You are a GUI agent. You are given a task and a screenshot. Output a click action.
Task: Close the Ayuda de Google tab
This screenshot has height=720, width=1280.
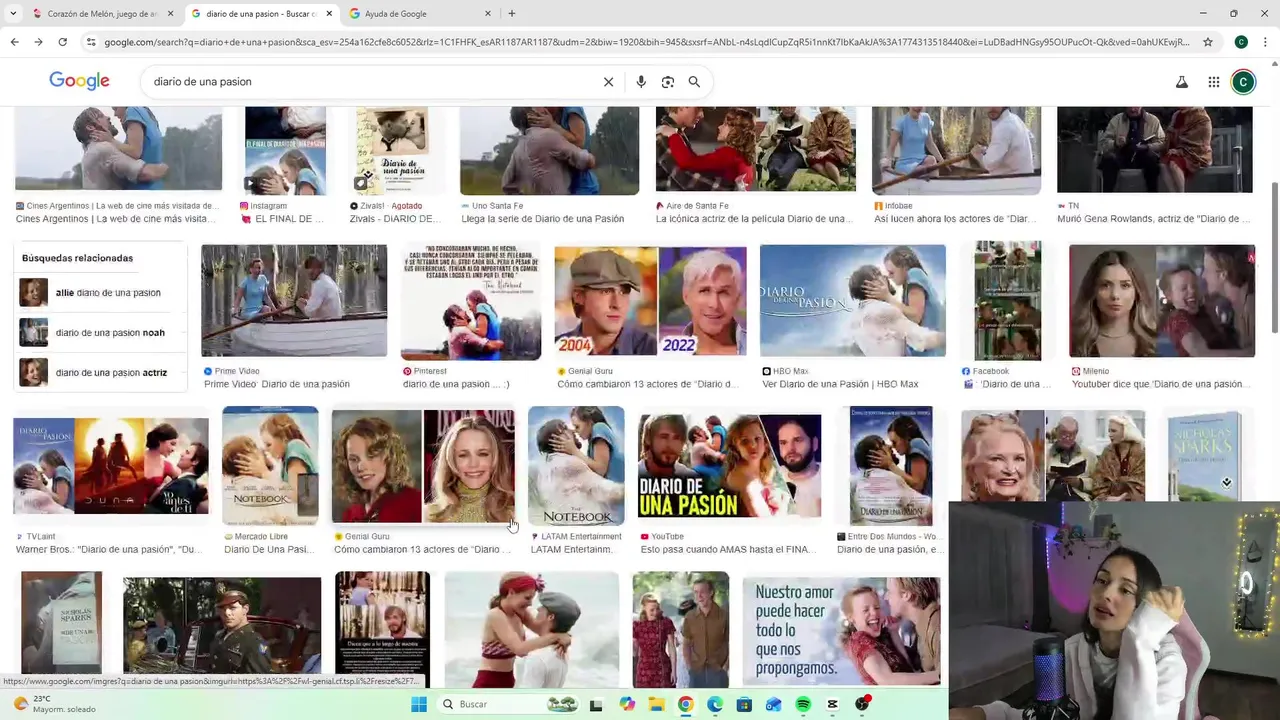point(488,14)
